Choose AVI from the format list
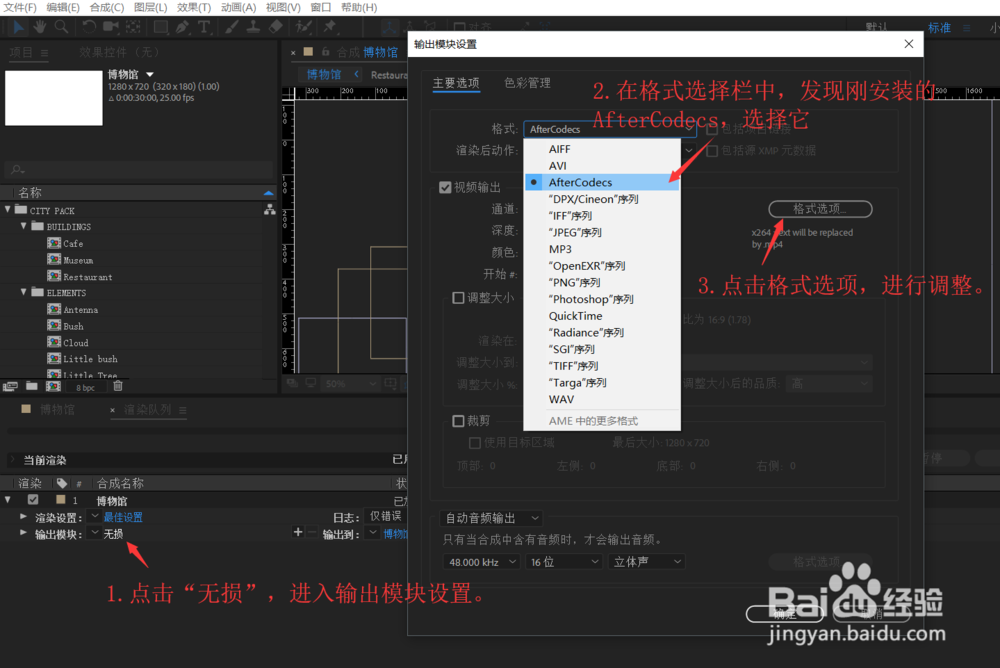Image resolution: width=1000 pixels, height=668 pixels. 602,166
